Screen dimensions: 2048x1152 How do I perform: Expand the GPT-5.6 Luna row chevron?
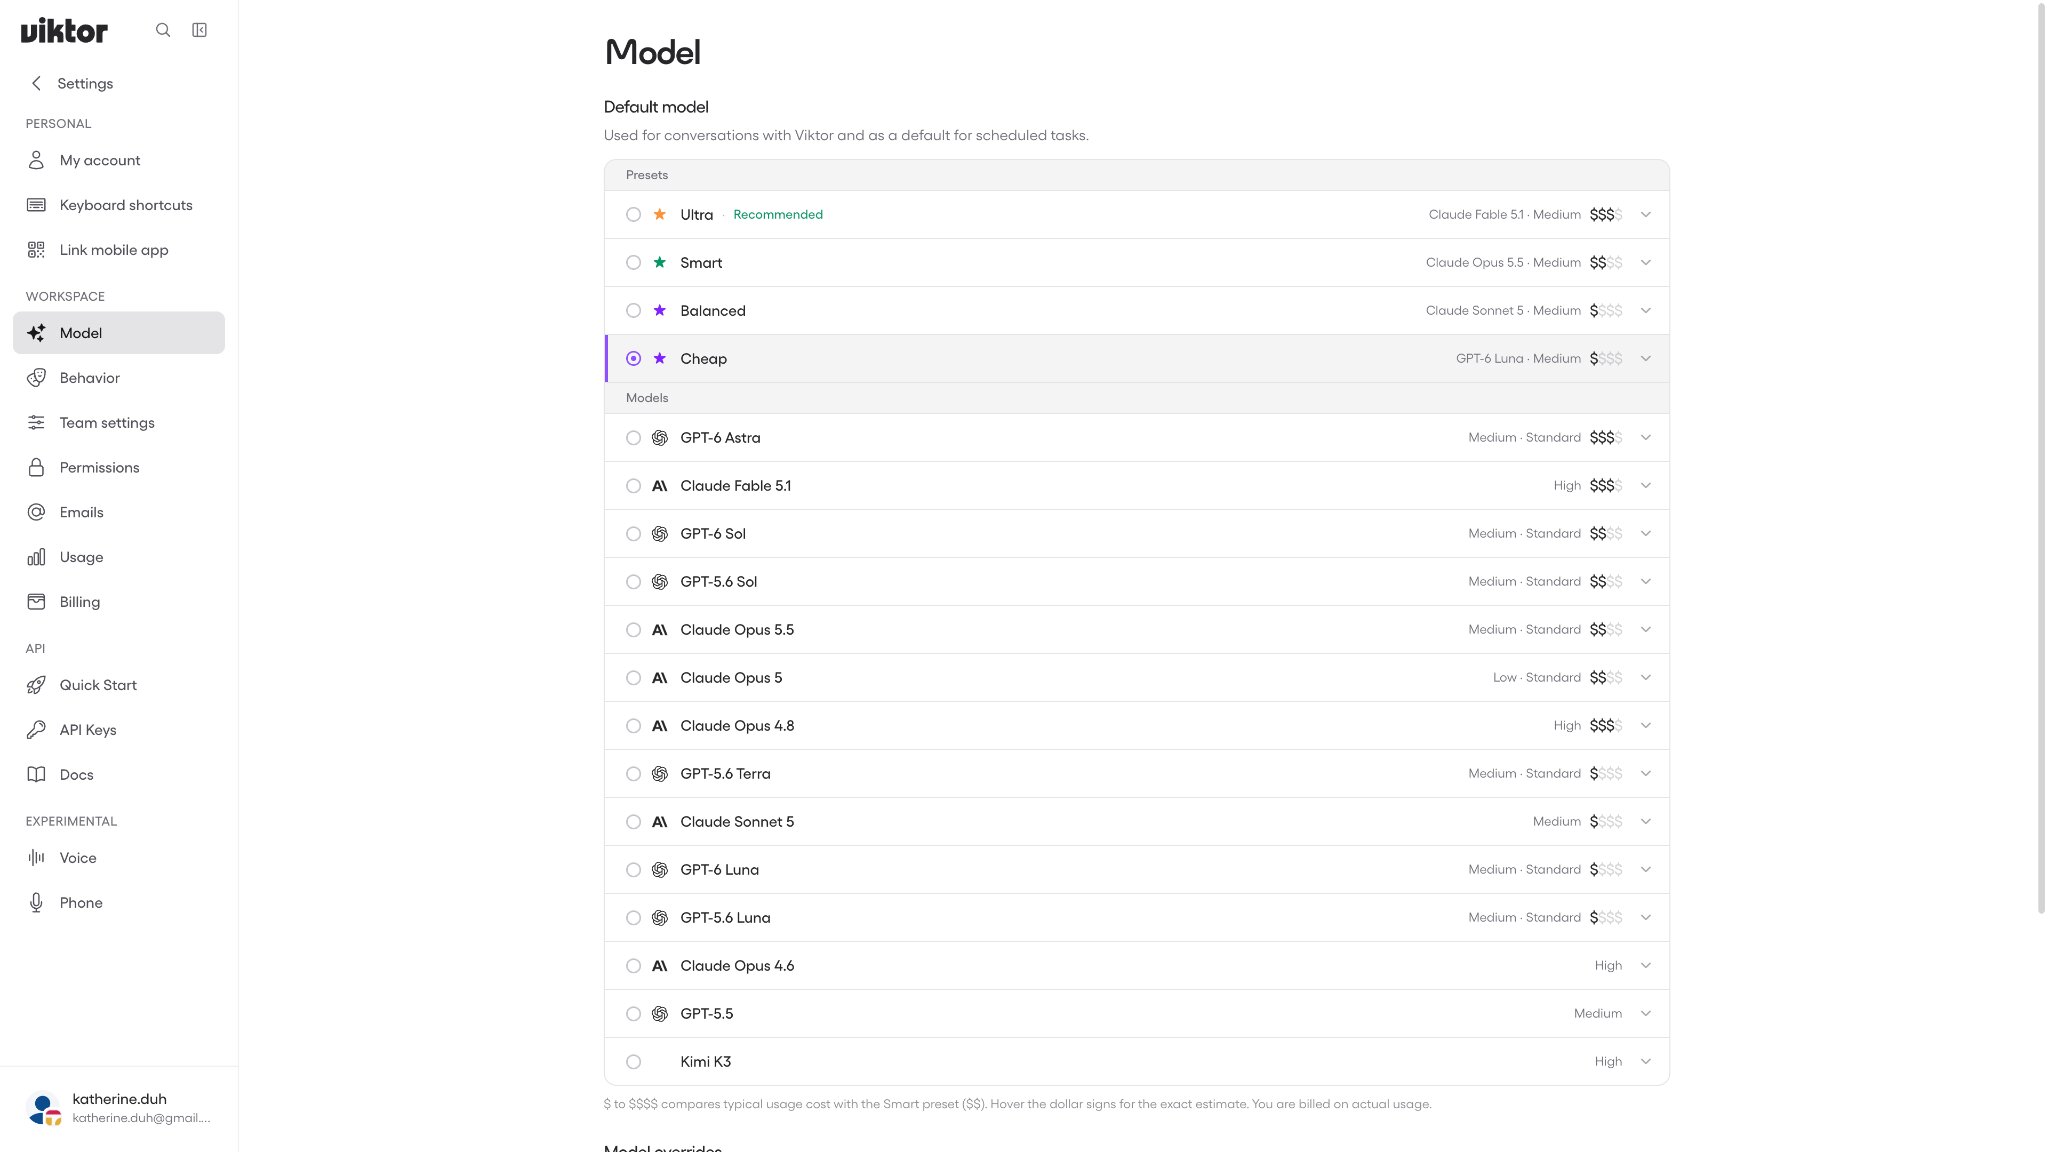pyautogui.click(x=1646, y=918)
